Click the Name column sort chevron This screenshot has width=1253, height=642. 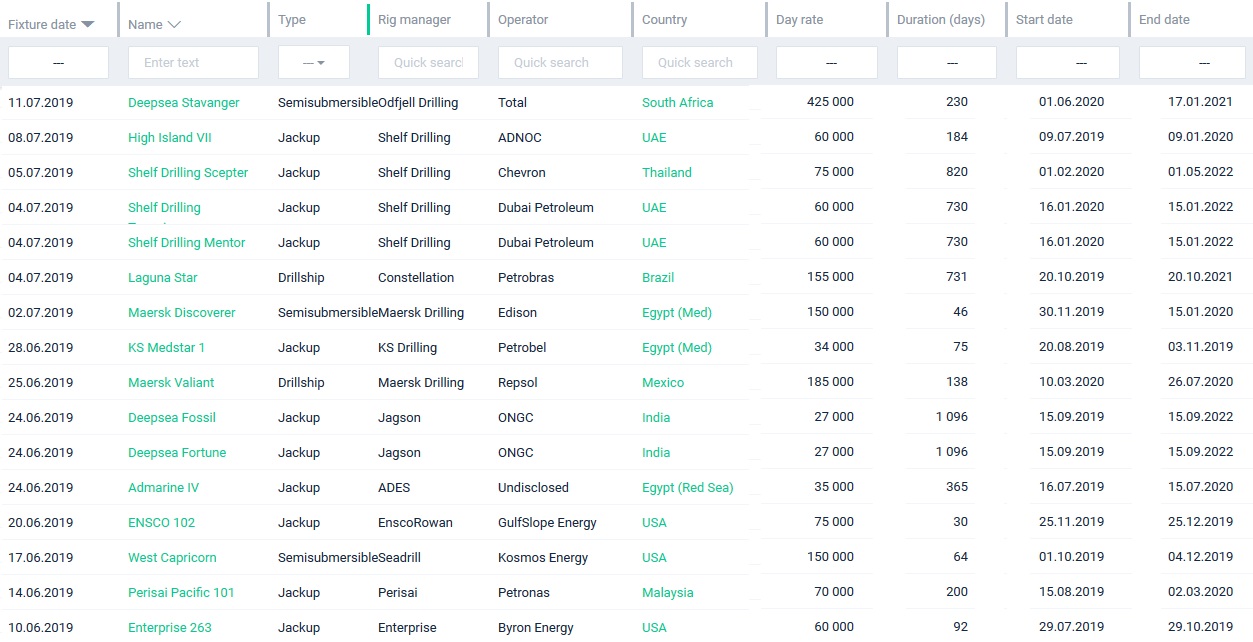click(174, 24)
